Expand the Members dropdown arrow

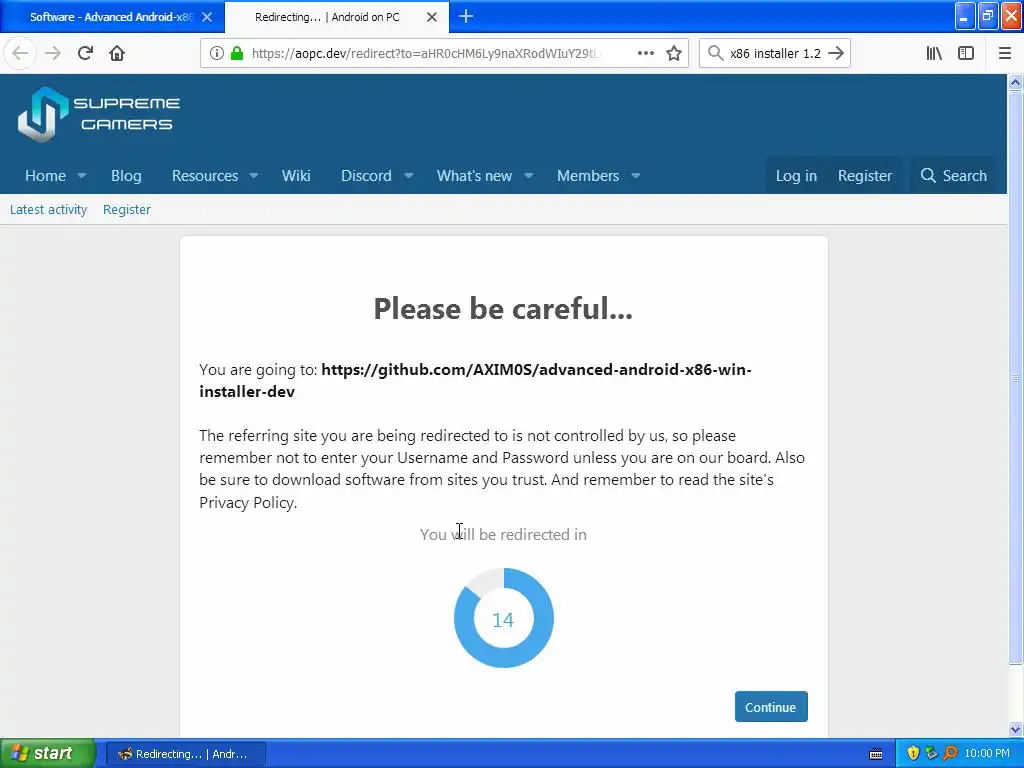[x=635, y=176]
